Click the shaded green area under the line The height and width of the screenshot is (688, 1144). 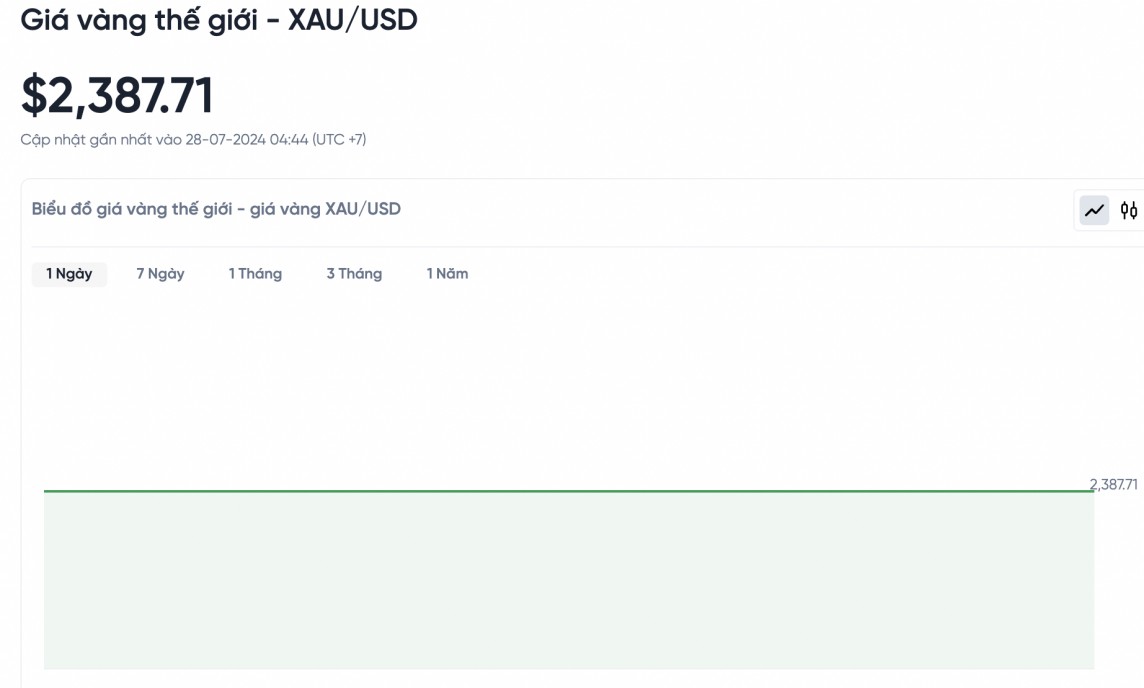(x=568, y=580)
